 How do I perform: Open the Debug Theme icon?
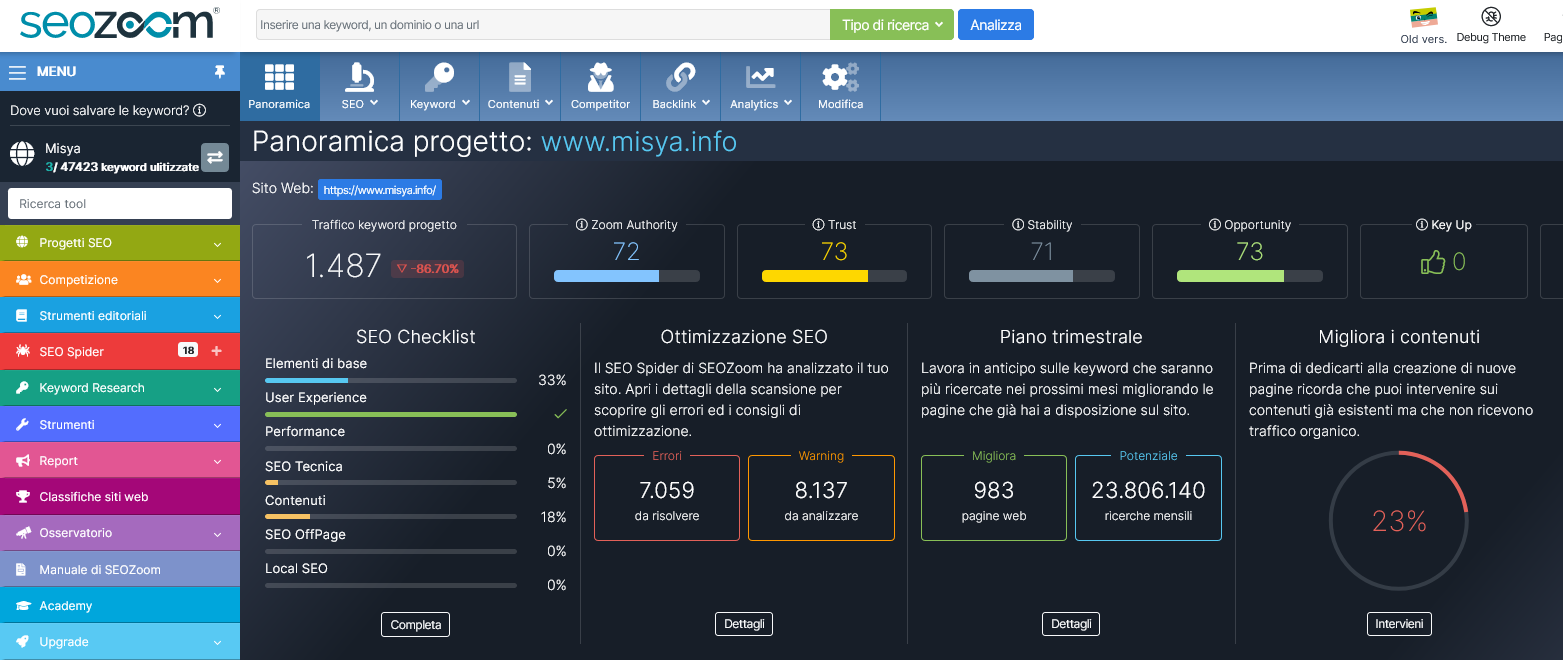pyautogui.click(x=1491, y=17)
